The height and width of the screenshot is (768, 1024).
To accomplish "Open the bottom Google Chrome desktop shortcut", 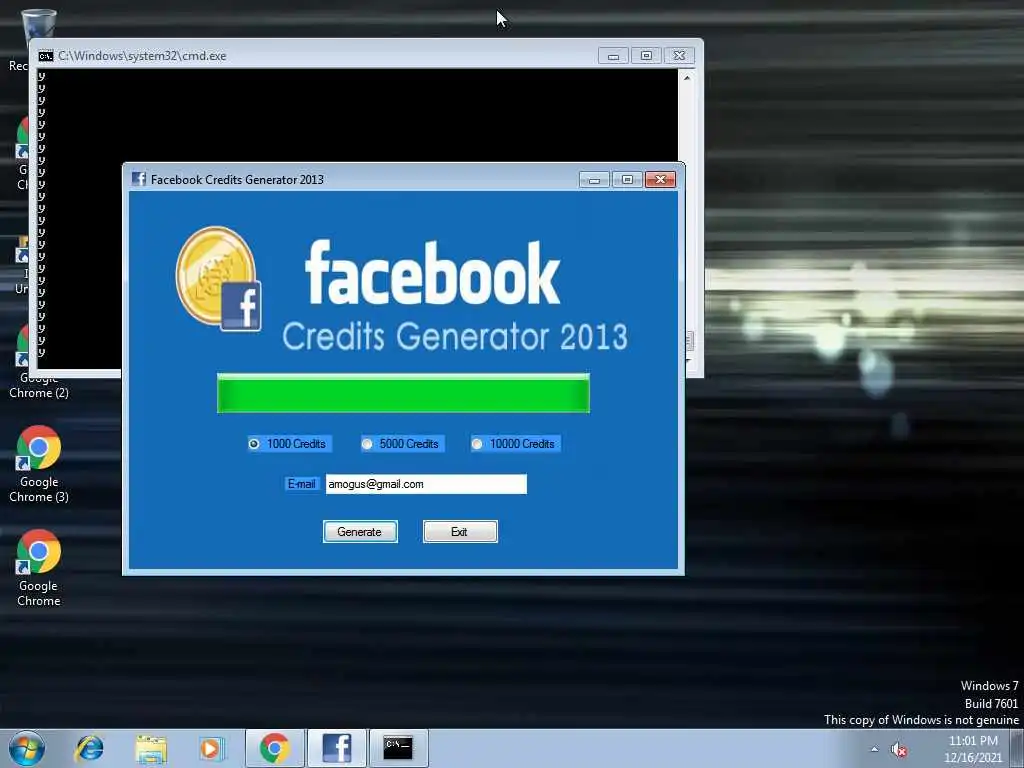I will tap(39, 568).
